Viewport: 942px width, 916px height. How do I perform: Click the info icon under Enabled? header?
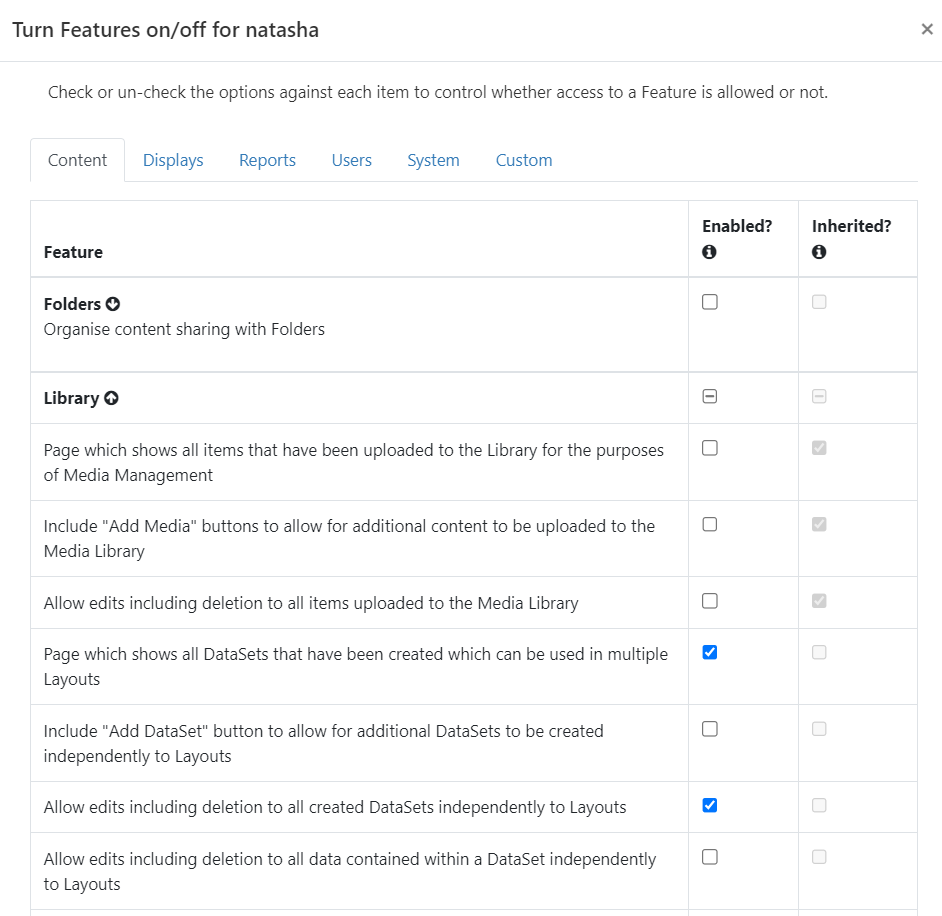710,253
